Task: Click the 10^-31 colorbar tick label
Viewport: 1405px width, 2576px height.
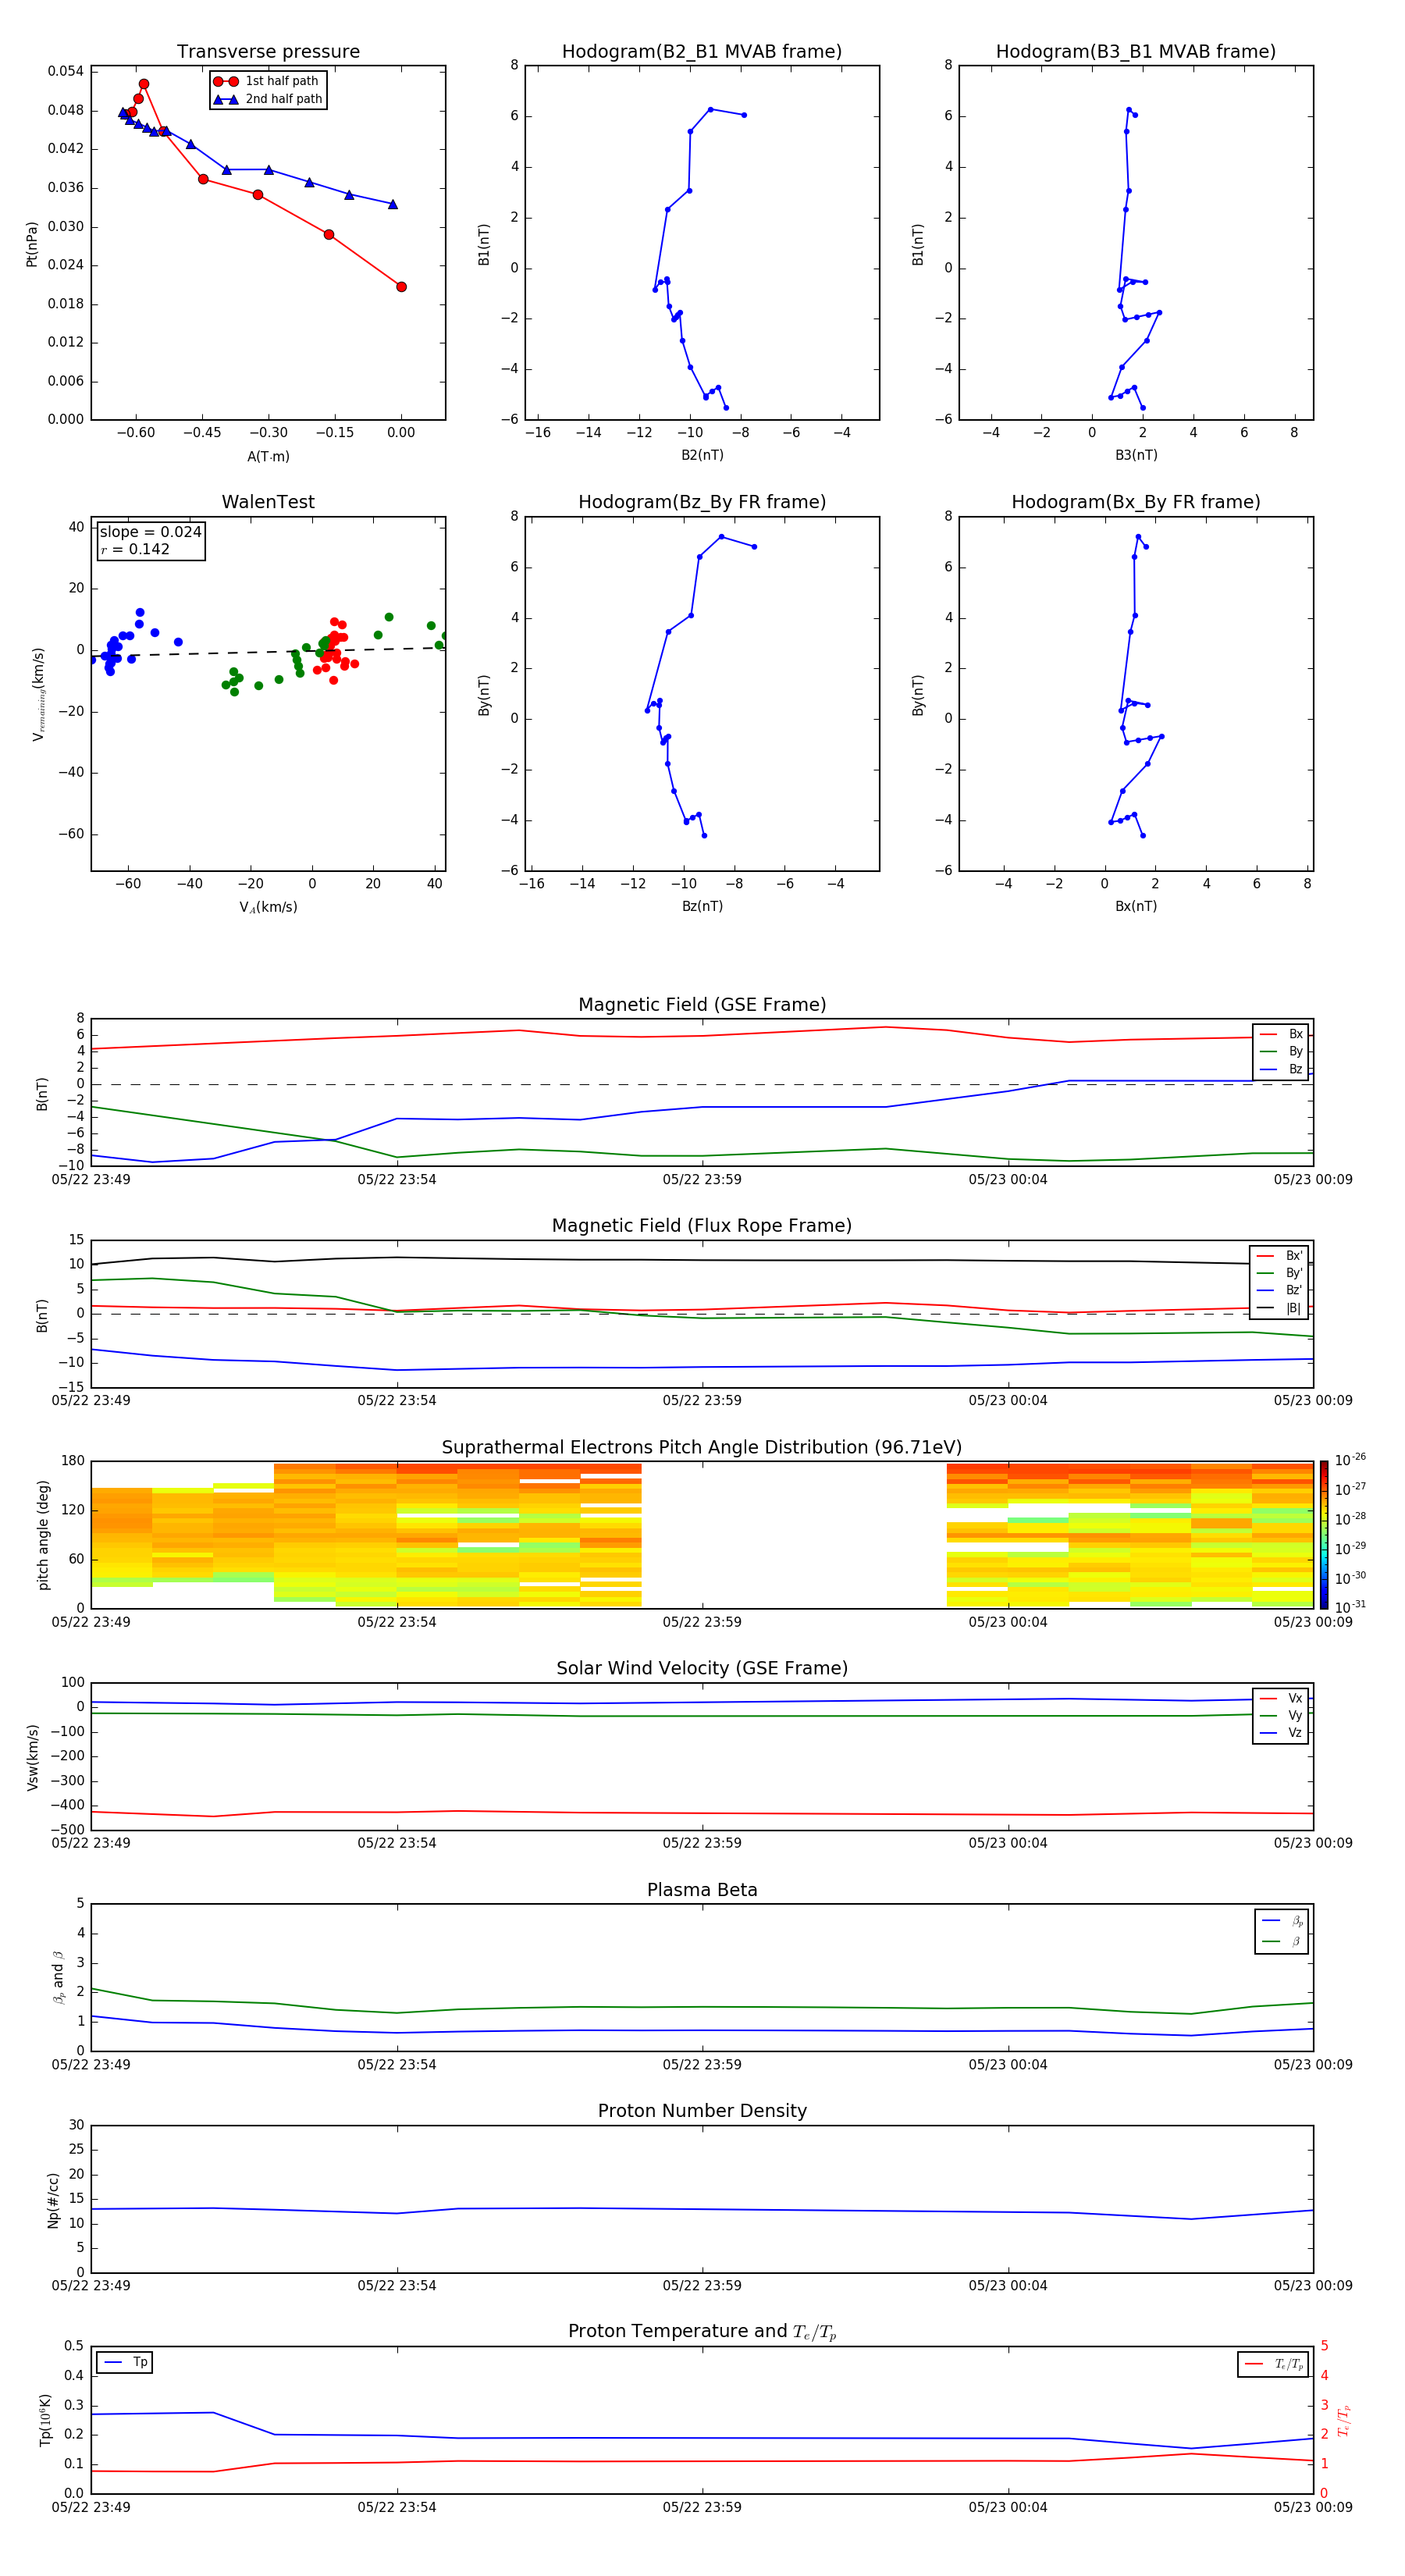Action: pyautogui.click(x=1350, y=1607)
